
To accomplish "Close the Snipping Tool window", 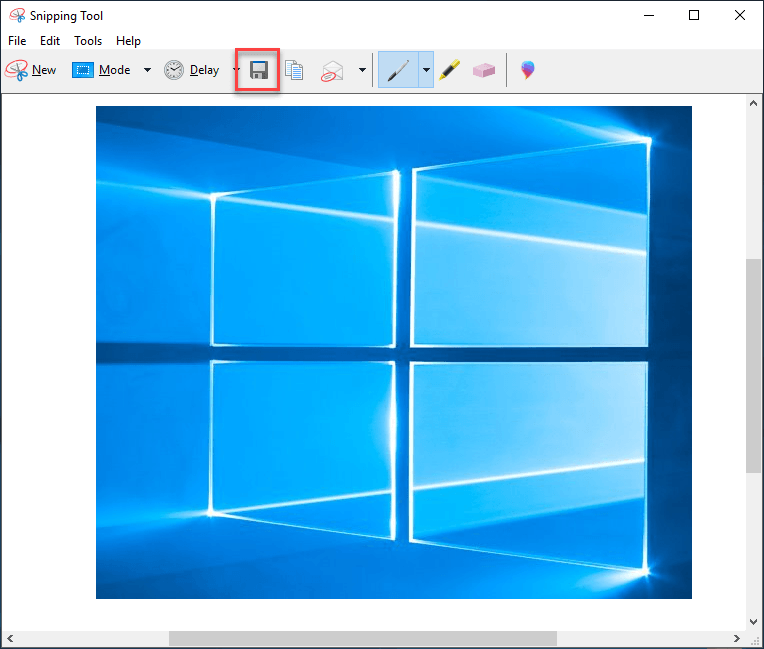I will [740, 16].
